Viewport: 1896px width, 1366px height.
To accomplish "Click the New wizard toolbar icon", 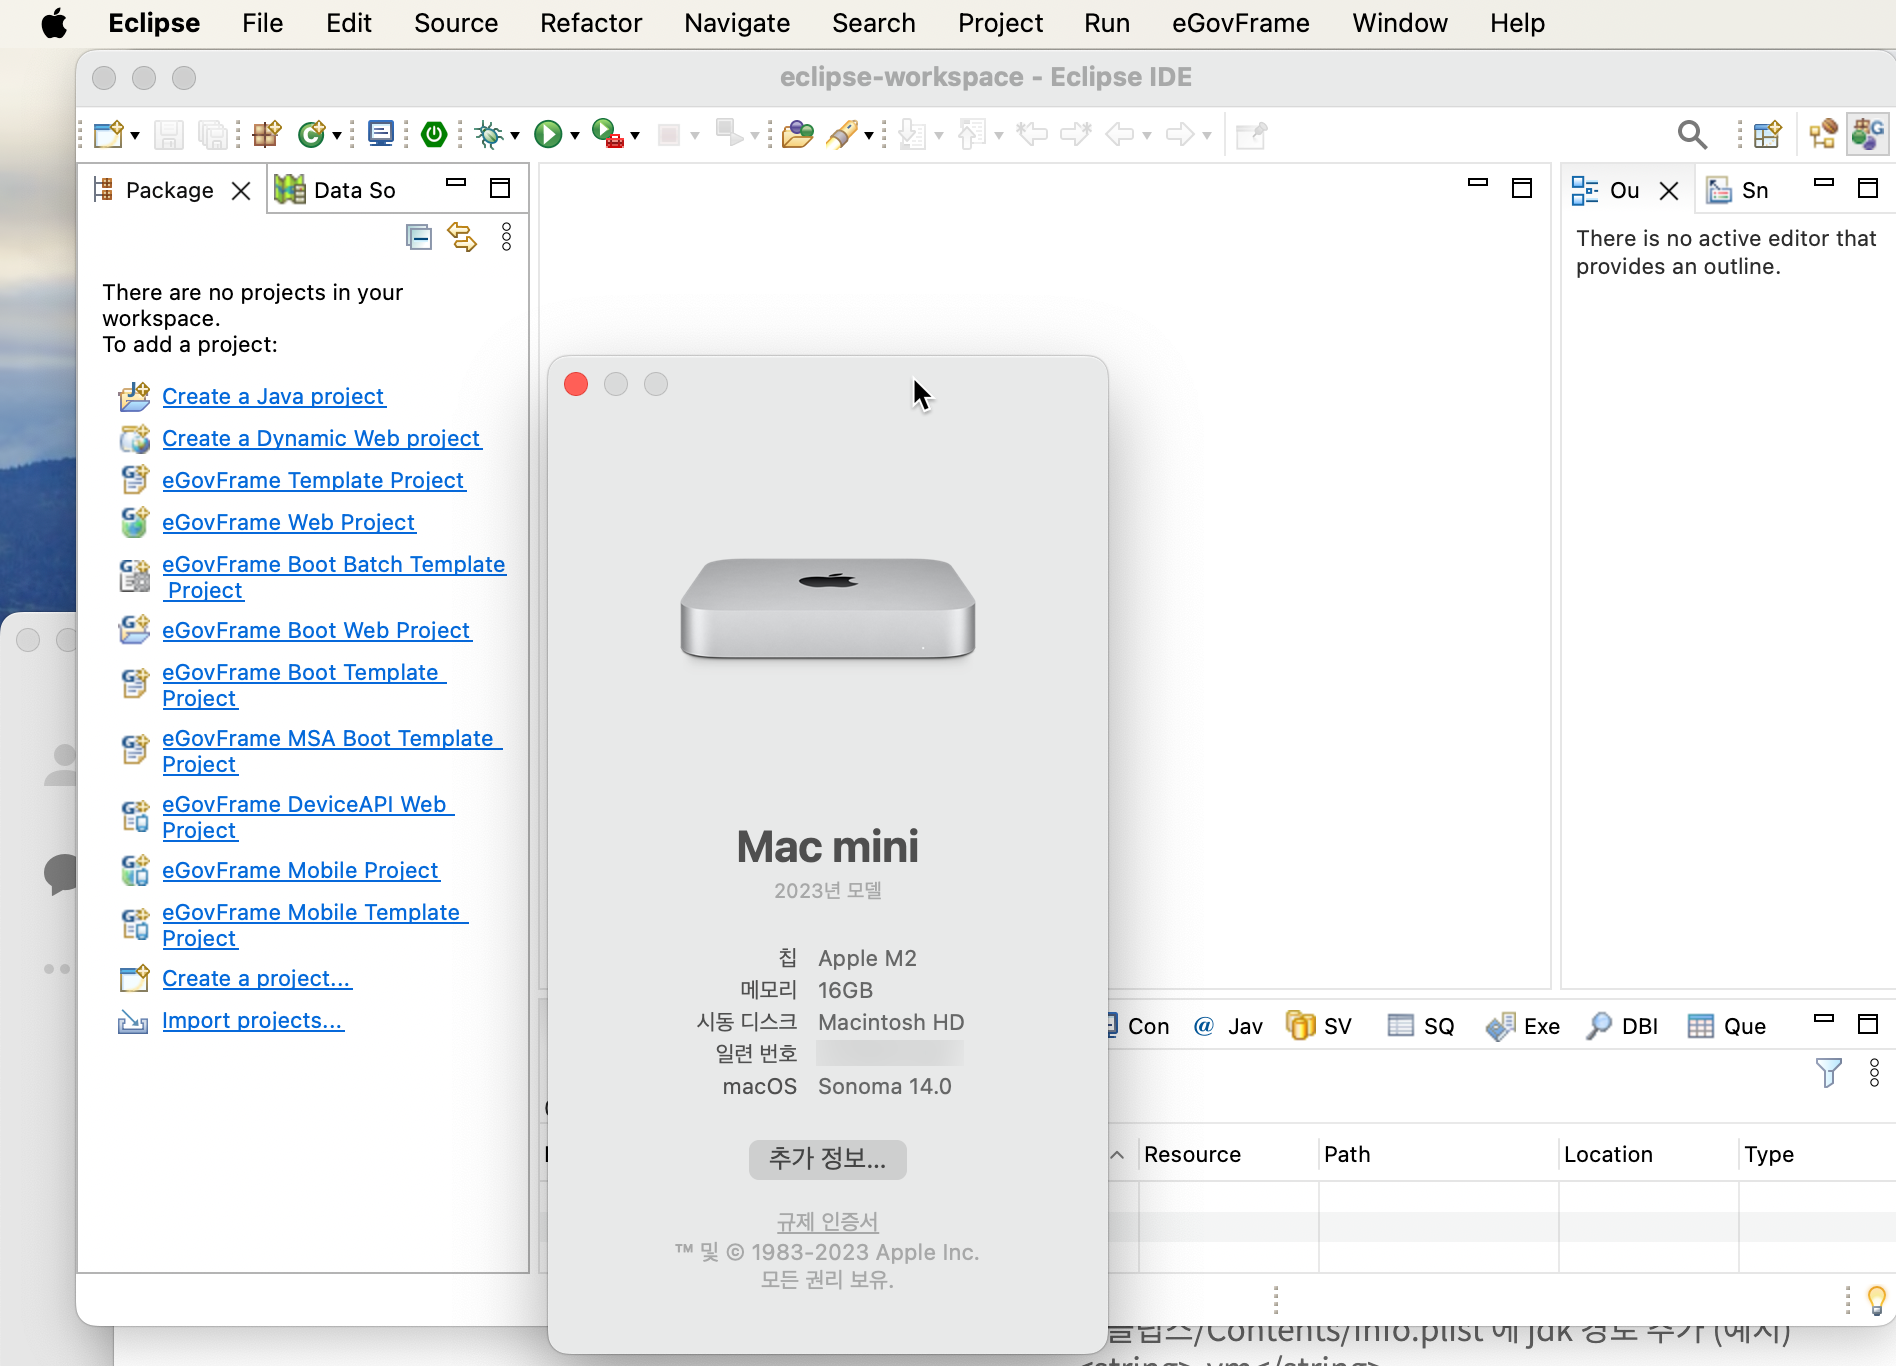I will pyautogui.click(x=107, y=134).
